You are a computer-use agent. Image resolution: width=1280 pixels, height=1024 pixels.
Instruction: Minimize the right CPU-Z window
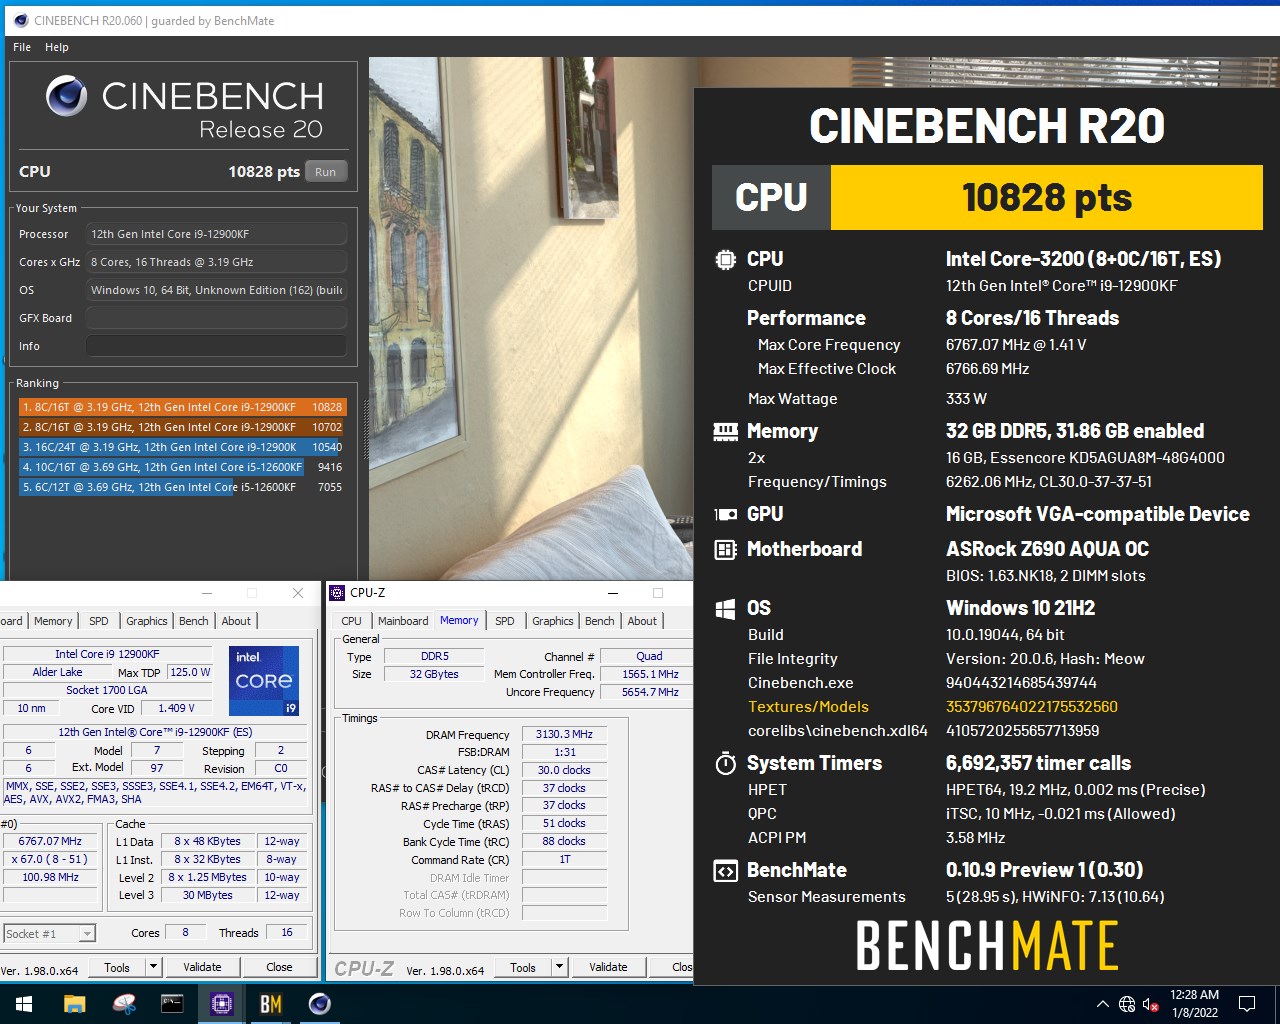613,593
